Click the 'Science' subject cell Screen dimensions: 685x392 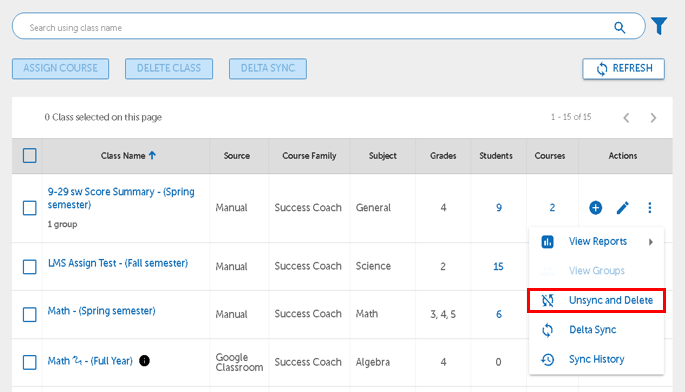click(x=373, y=266)
